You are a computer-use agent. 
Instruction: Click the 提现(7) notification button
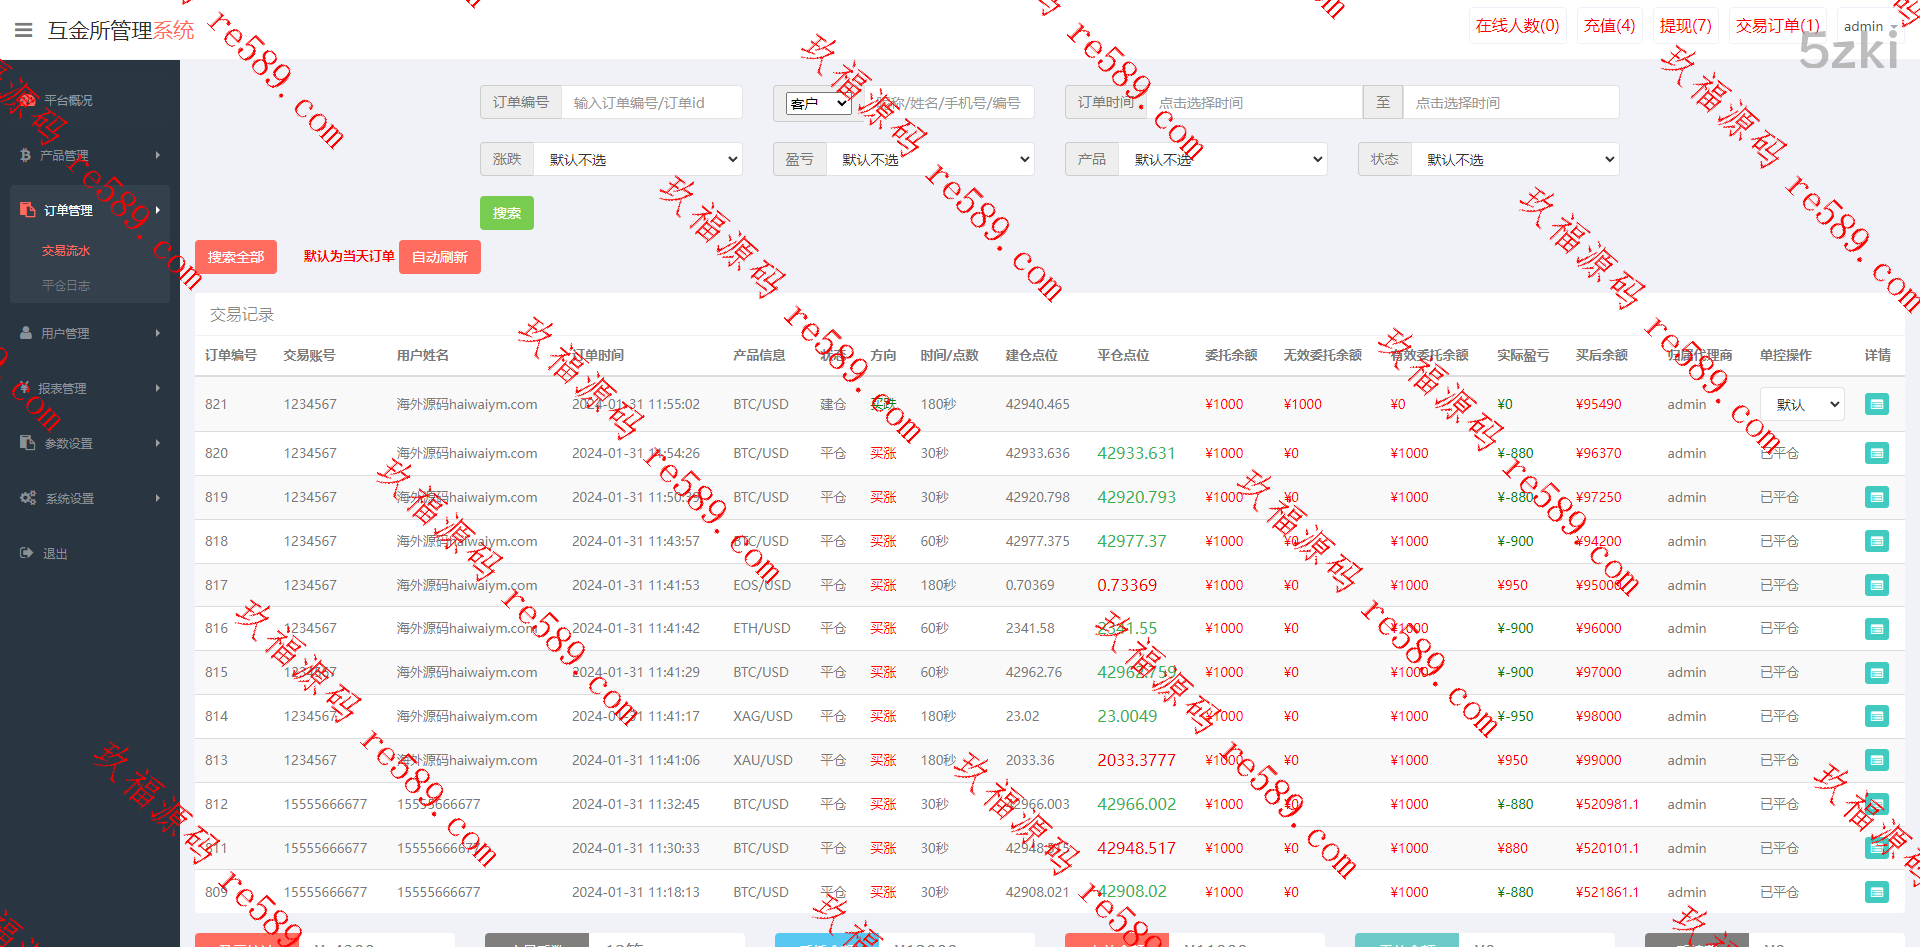(1685, 26)
